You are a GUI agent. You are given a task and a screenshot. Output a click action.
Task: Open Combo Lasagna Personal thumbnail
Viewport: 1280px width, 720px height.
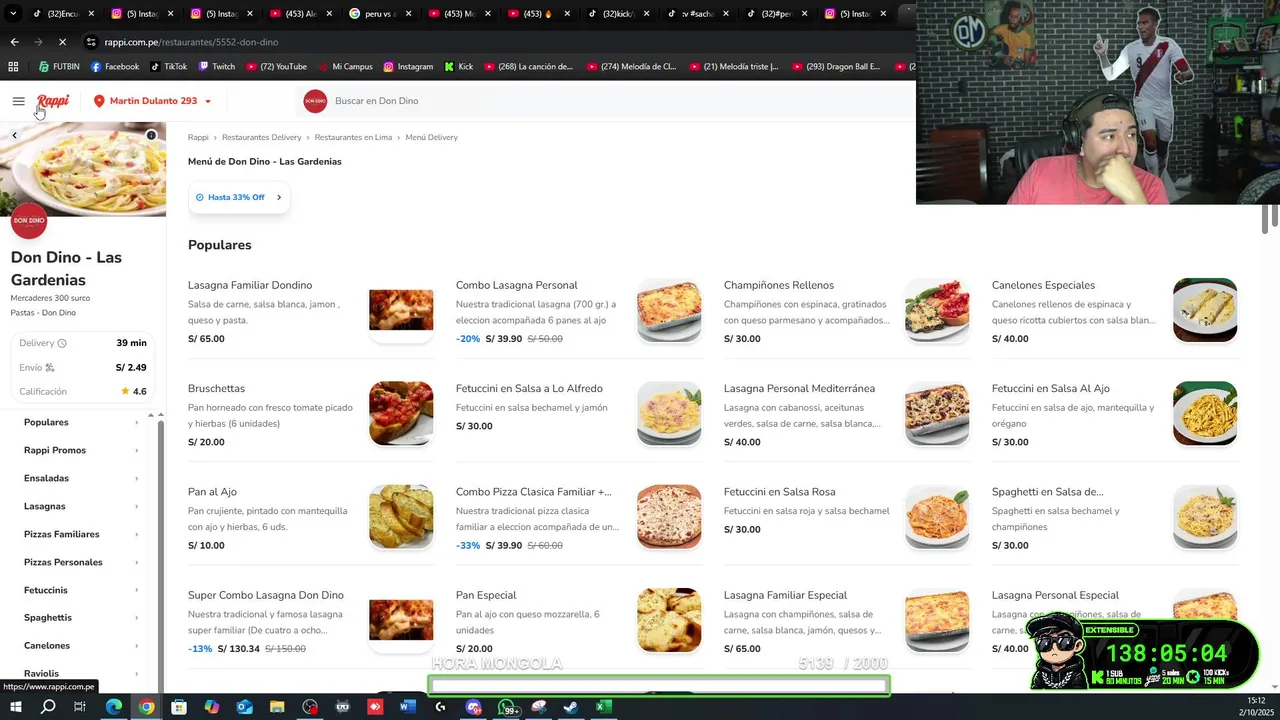tap(669, 310)
